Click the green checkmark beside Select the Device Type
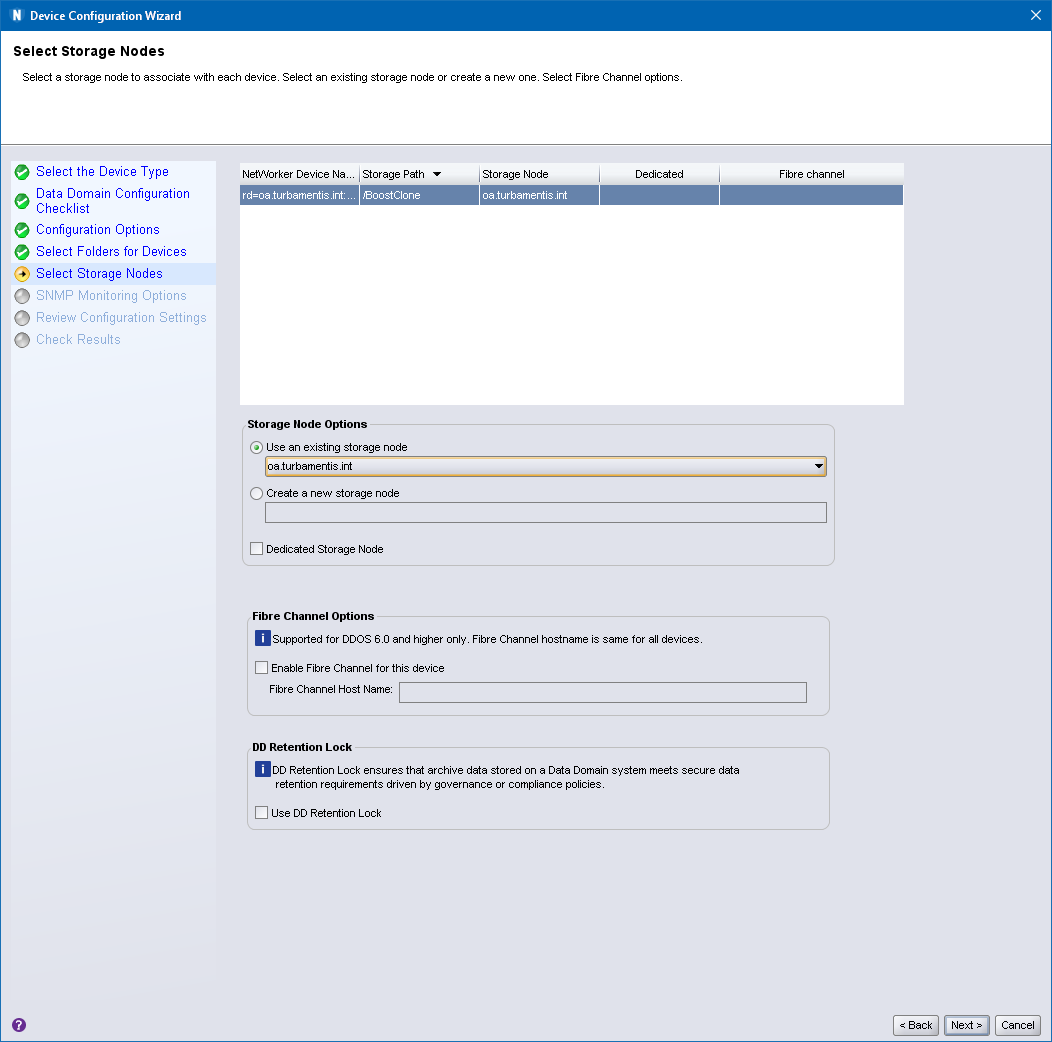This screenshot has height=1042, width=1052. (x=22, y=171)
